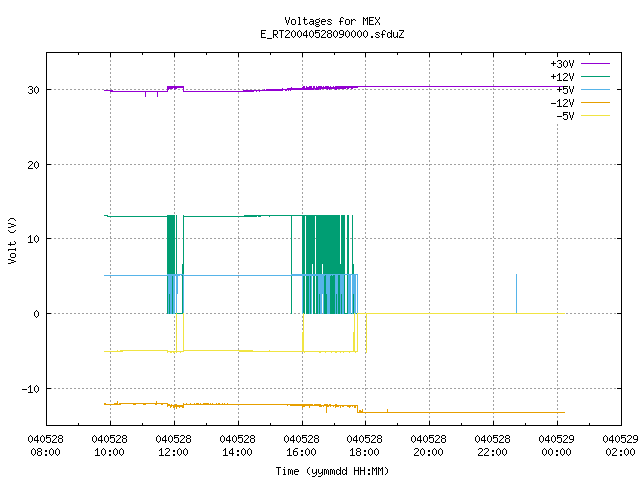
Task: Click the y-axis tick label 30
Action: pyautogui.click(x=33, y=90)
